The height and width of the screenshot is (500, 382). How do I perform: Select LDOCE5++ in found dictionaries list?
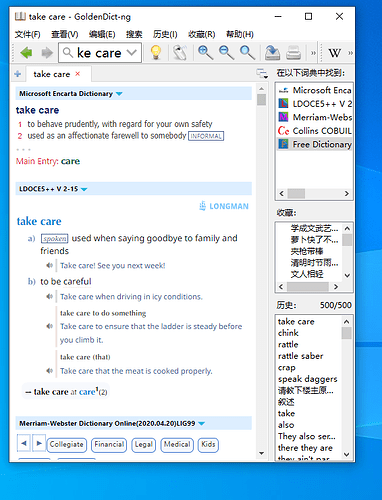tap(315, 104)
